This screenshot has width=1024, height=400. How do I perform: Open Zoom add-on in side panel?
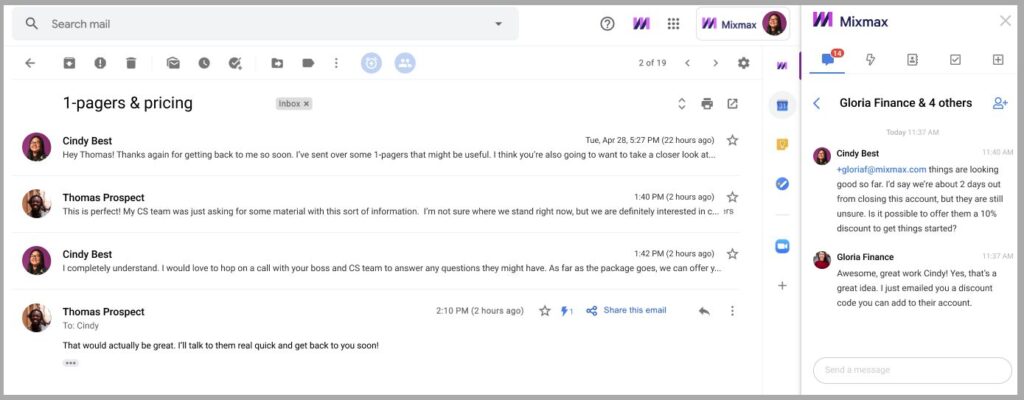tap(782, 246)
